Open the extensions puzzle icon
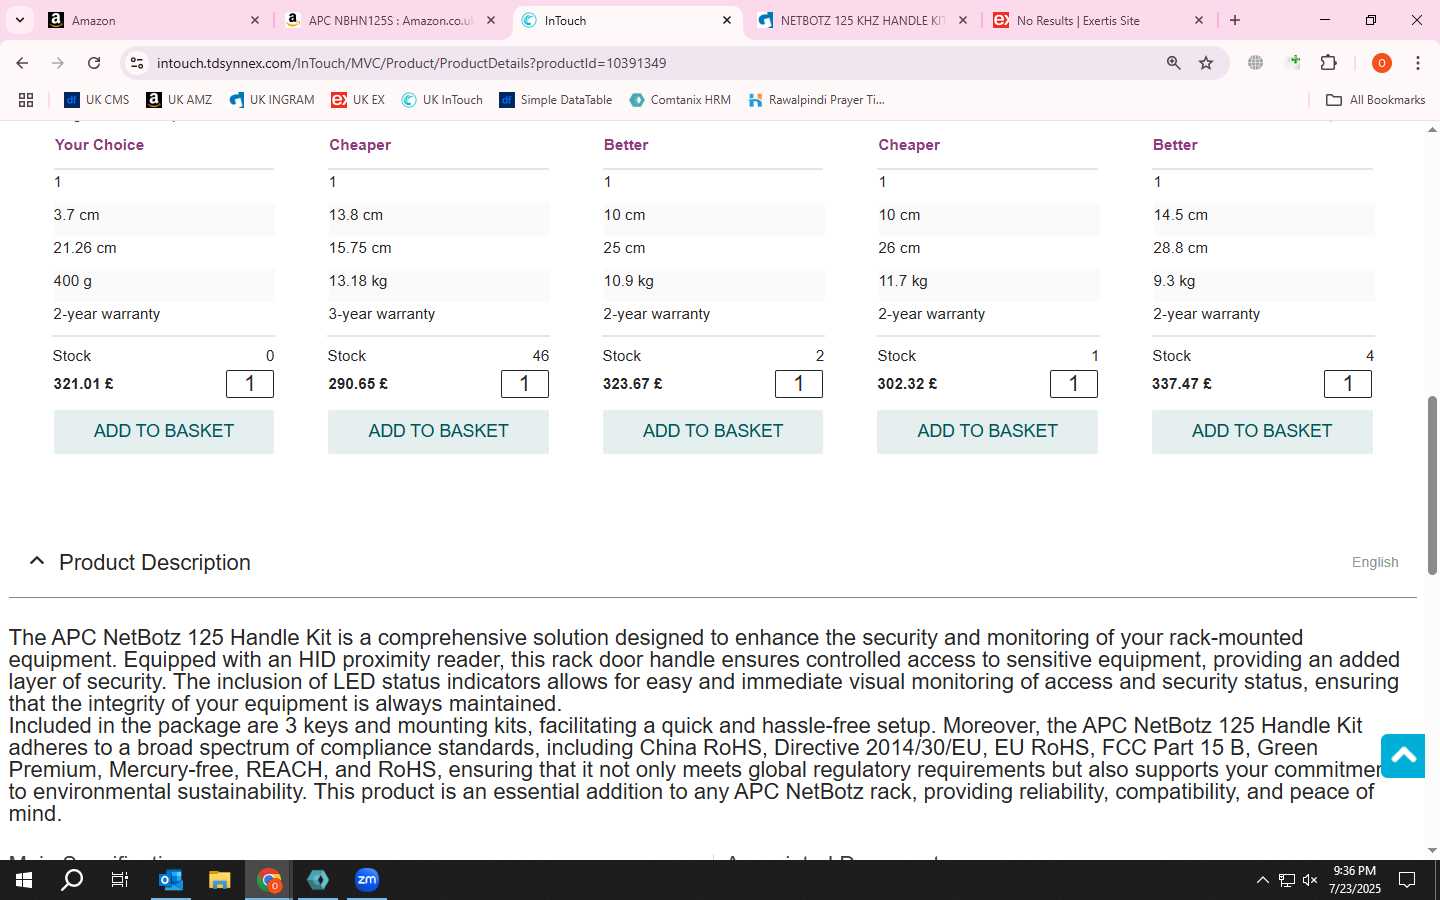This screenshot has height=900, width=1440. (x=1329, y=63)
